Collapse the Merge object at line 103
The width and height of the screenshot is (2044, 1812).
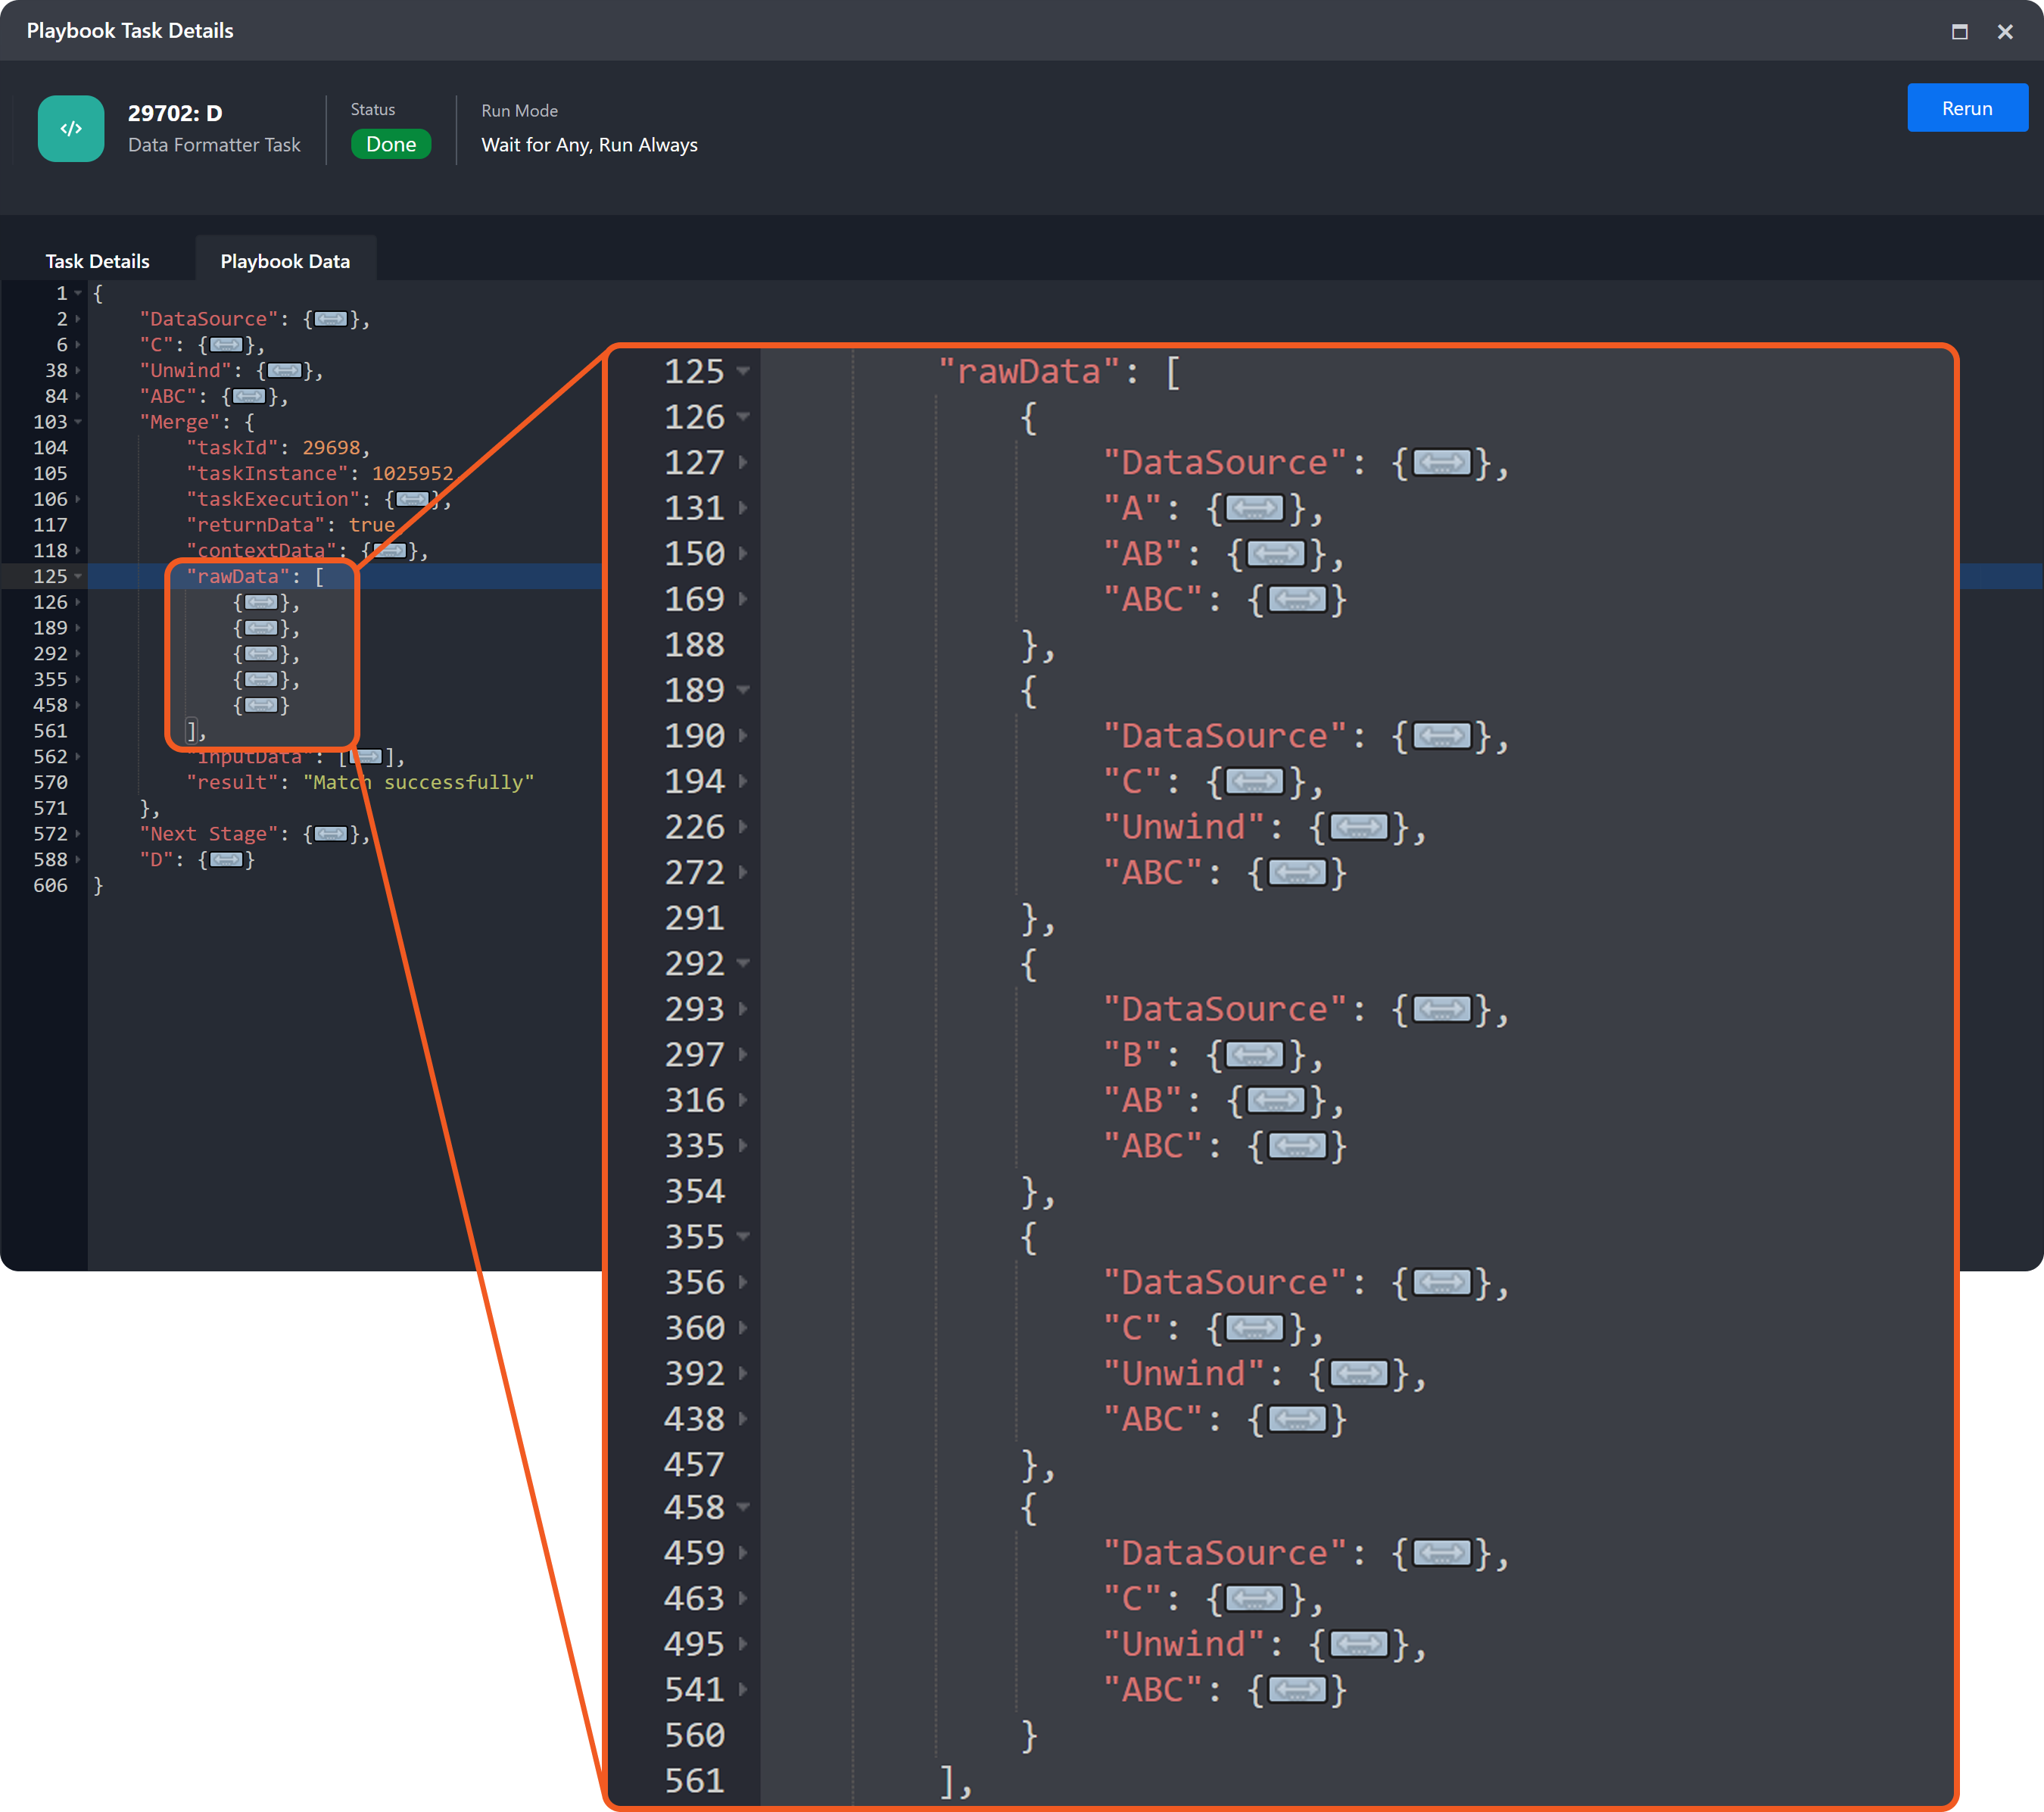78,422
